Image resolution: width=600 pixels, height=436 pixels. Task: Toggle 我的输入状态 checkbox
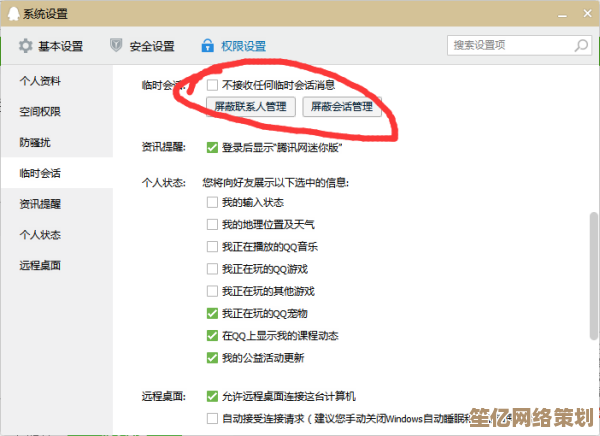tap(212, 202)
